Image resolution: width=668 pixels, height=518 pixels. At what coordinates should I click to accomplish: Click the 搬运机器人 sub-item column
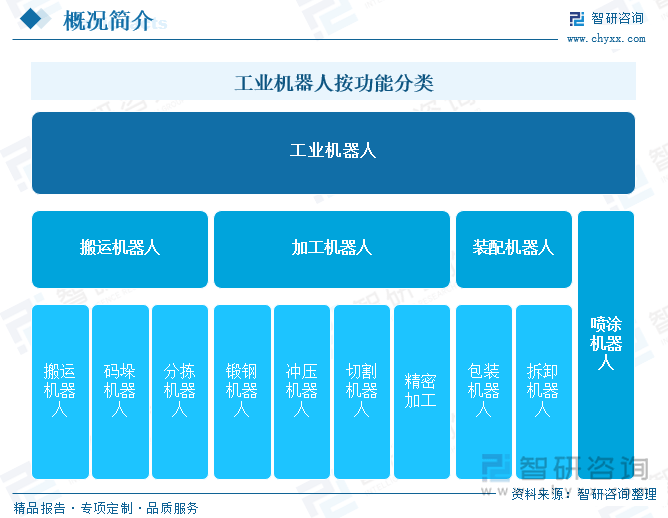pyautogui.click(x=60, y=392)
